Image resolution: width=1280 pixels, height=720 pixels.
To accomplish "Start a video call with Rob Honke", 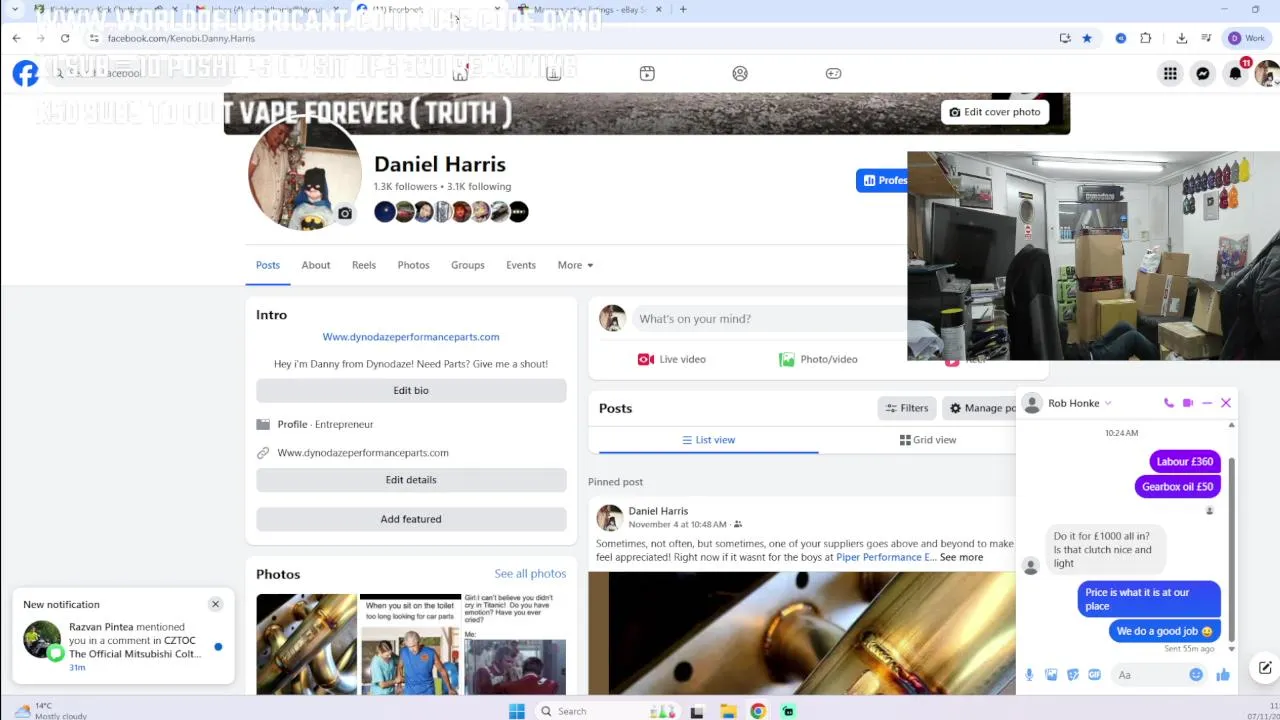I will click(1188, 403).
